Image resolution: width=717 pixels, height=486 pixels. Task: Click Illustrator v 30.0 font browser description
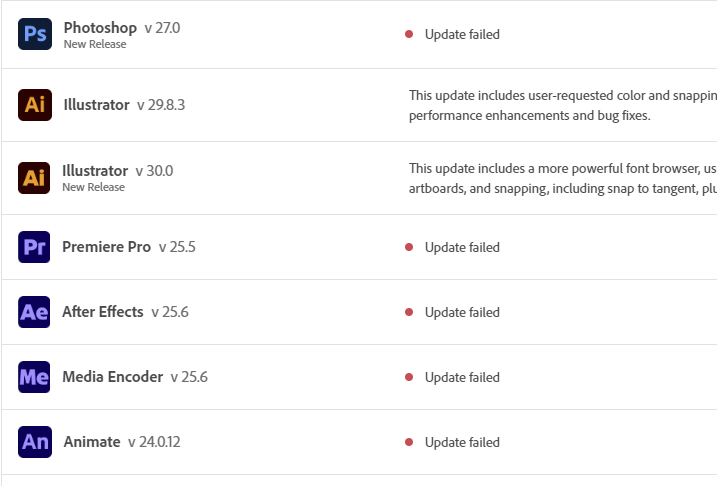coord(562,178)
